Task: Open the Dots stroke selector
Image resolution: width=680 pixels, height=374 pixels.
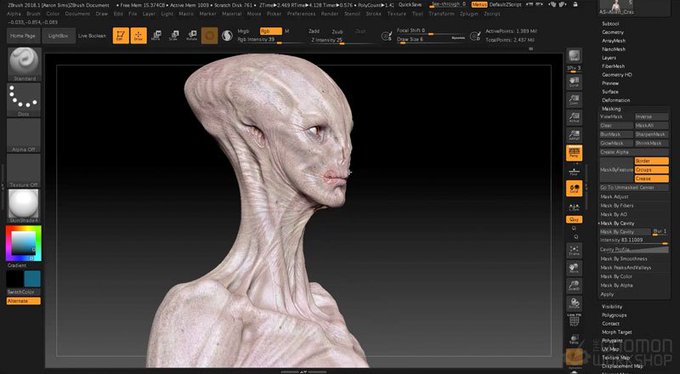Action: (x=24, y=100)
